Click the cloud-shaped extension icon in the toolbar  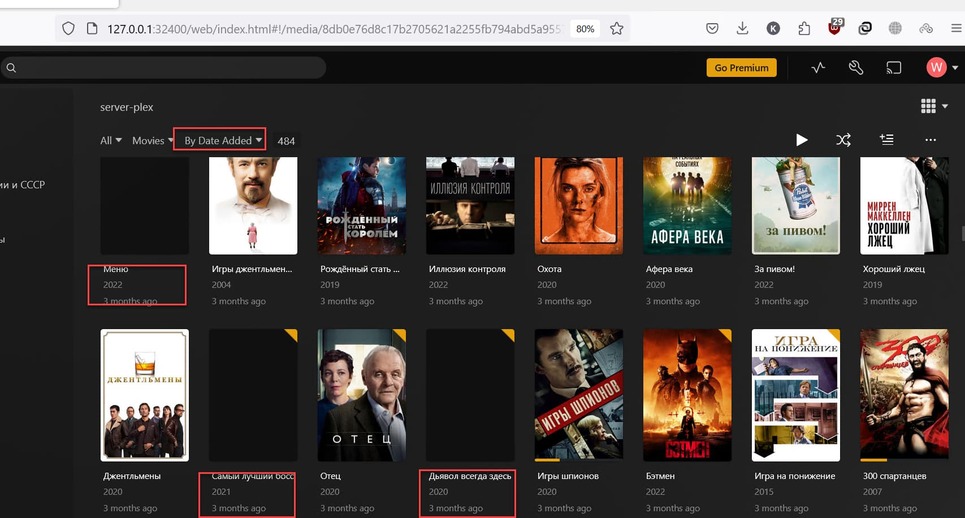926,28
